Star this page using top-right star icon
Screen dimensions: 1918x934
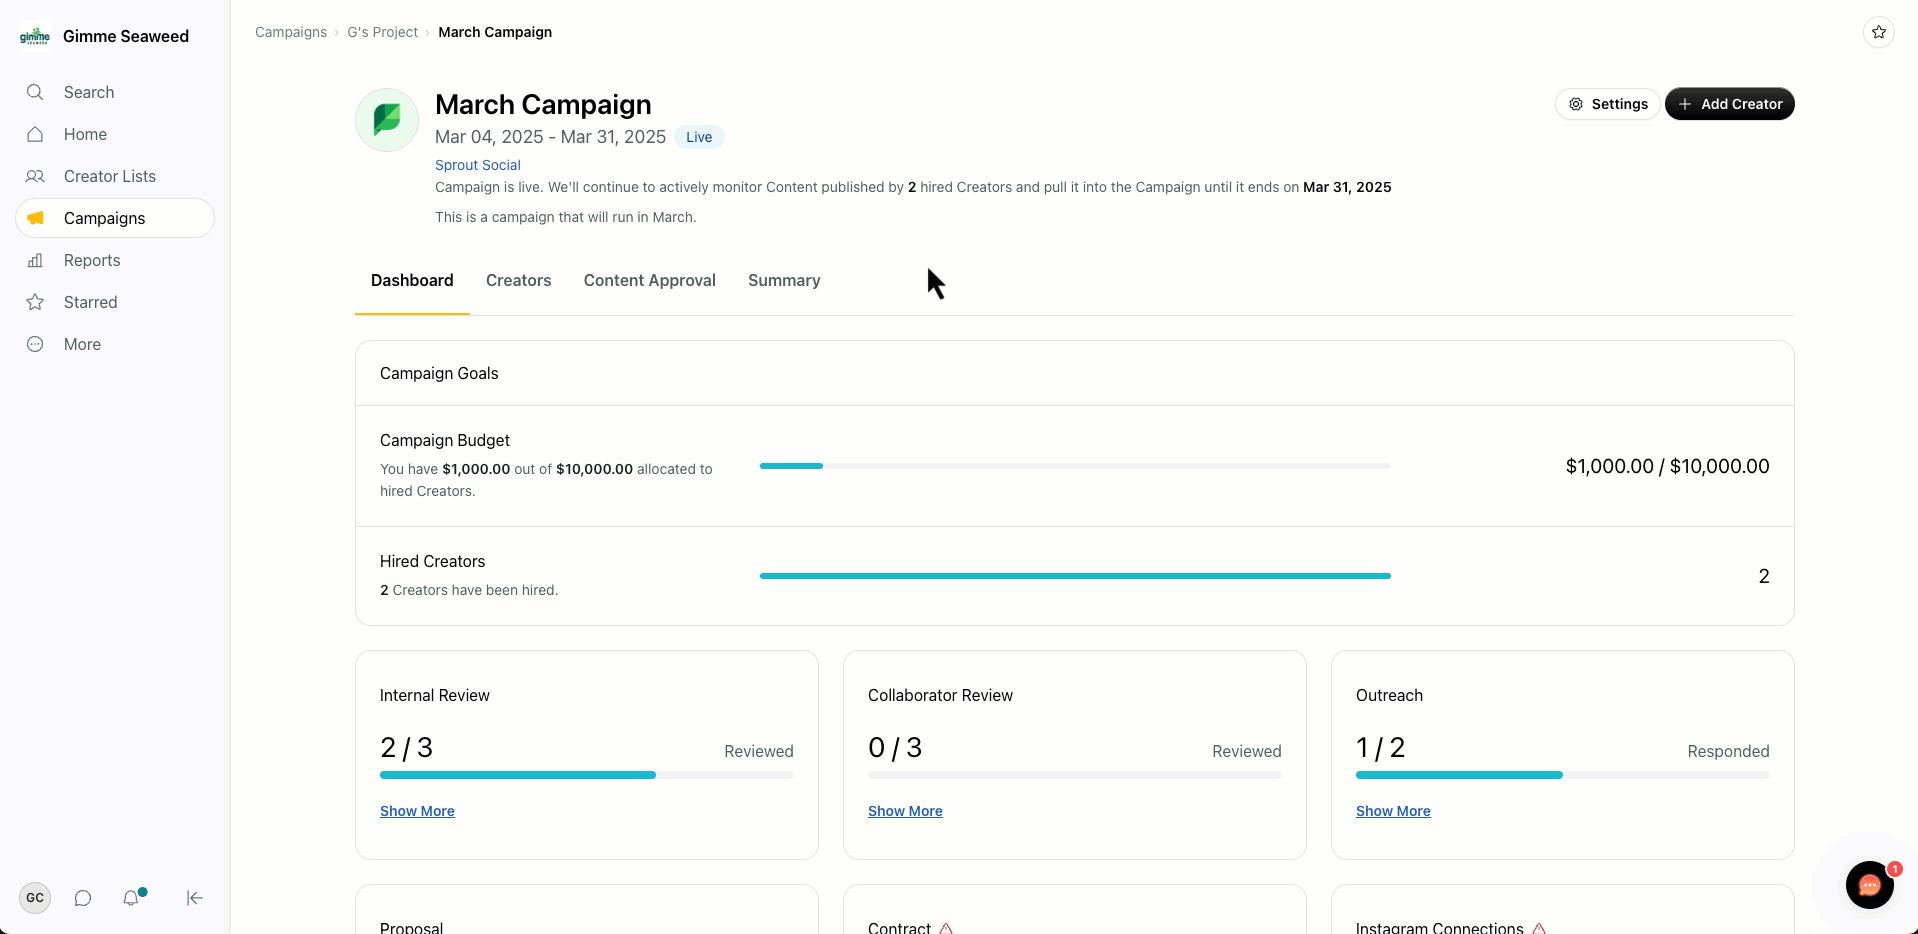pyautogui.click(x=1879, y=32)
